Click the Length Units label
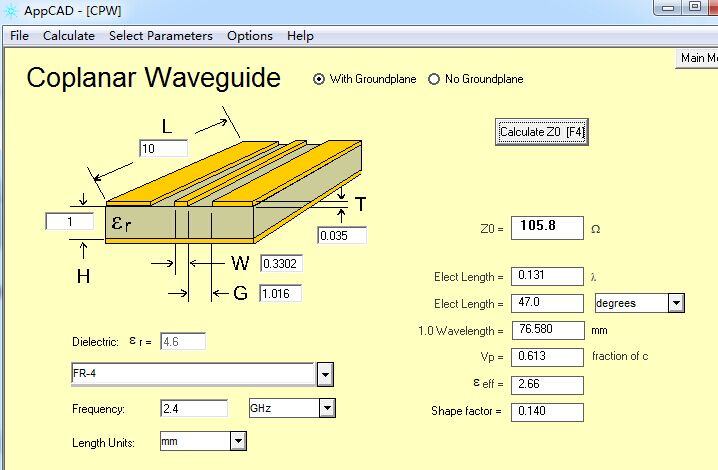Screen dimensions: 718x470 point(103,443)
